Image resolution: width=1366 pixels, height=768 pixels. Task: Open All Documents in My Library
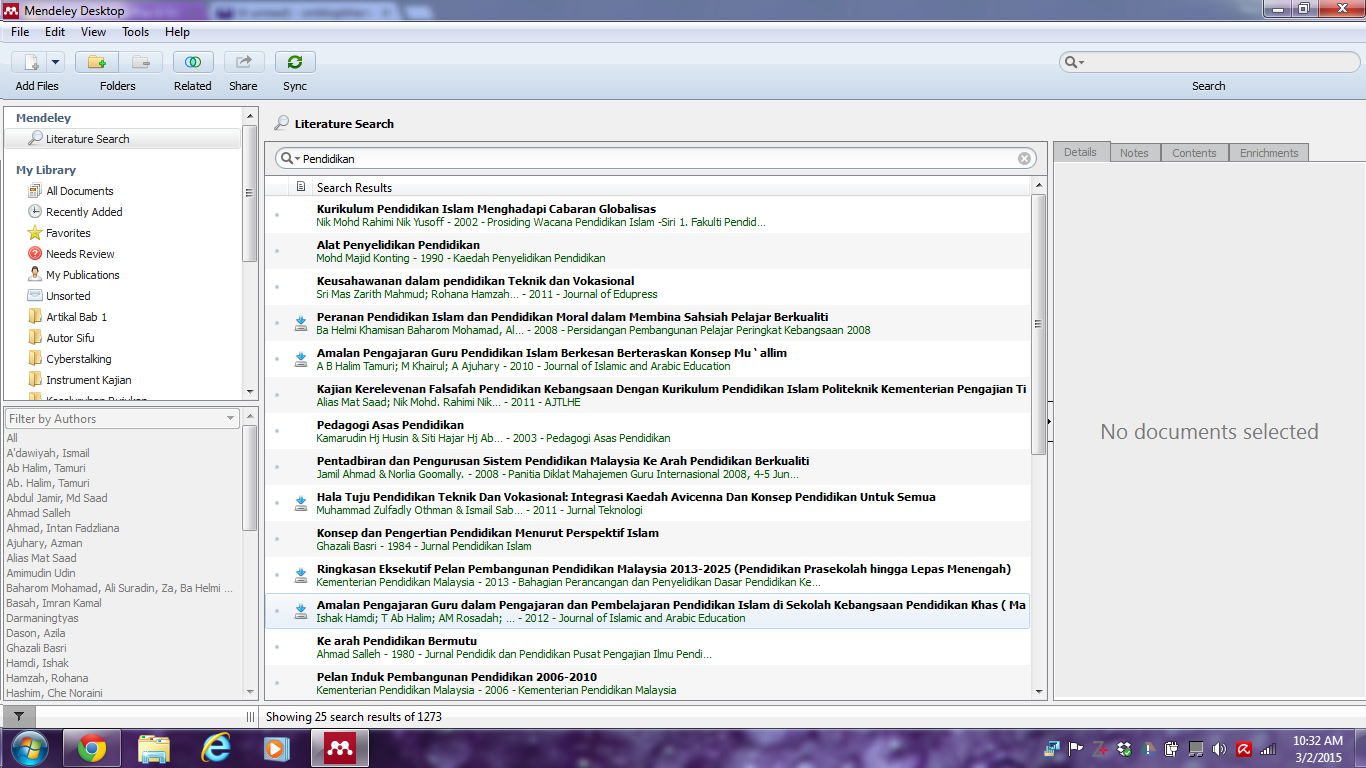pos(80,191)
